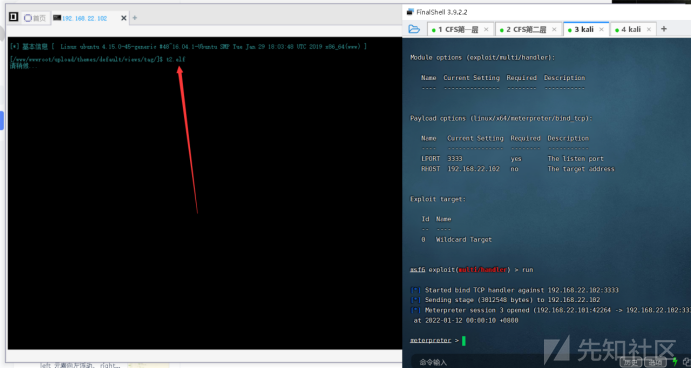Open the 首页 home tab

coord(35,18)
